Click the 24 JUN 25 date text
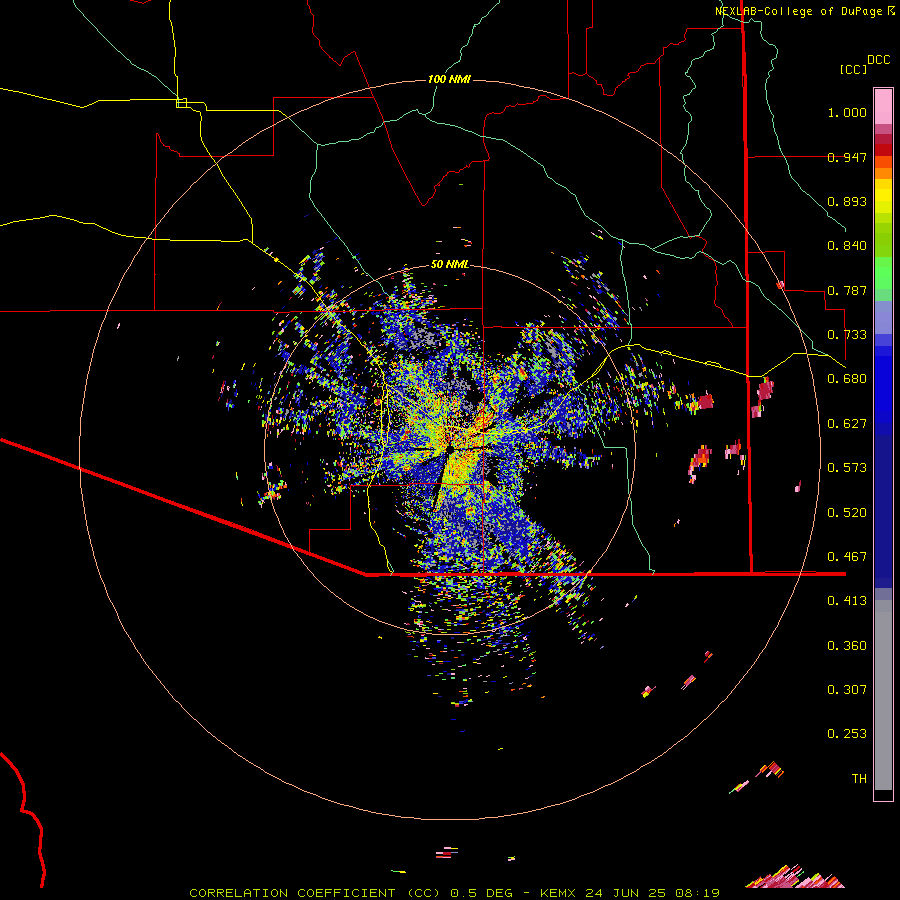Image resolution: width=900 pixels, height=900 pixels. [x=625, y=893]
